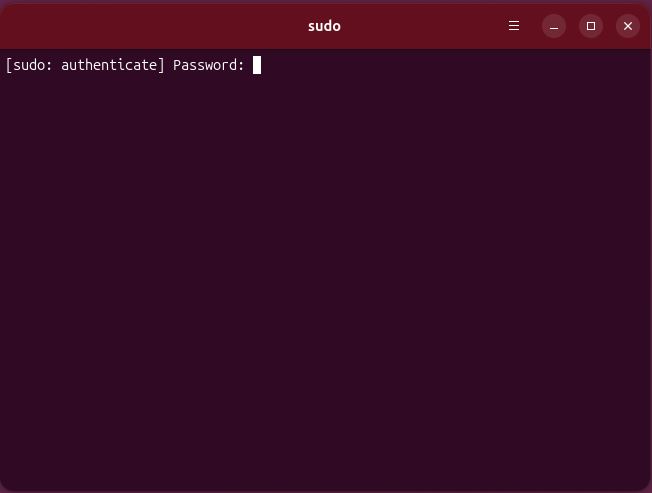Image resolution: width=652 pixels, height=493 pixels.
Task: Click the center of the blank terminal output
Action: [326, 270]
